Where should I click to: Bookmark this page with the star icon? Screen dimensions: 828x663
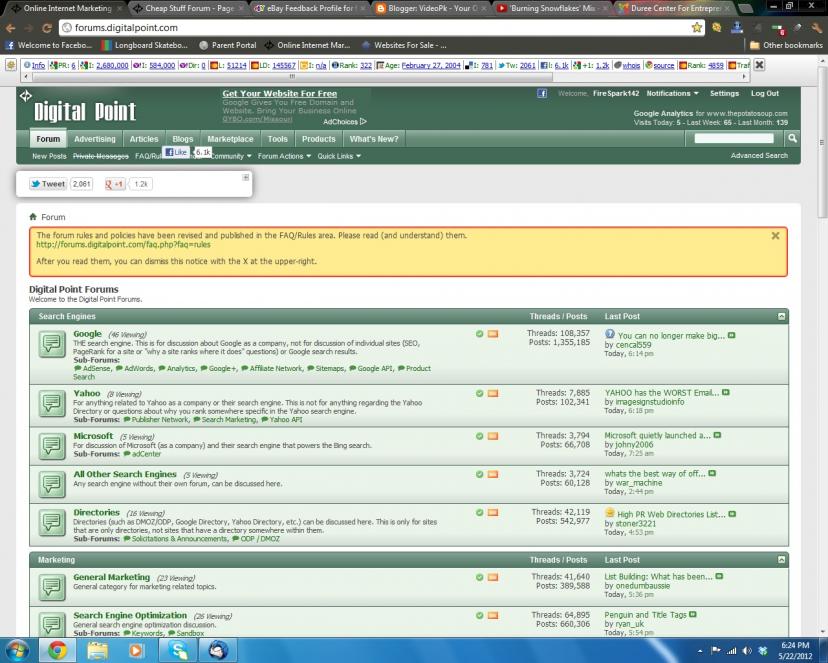coord(697,27)
